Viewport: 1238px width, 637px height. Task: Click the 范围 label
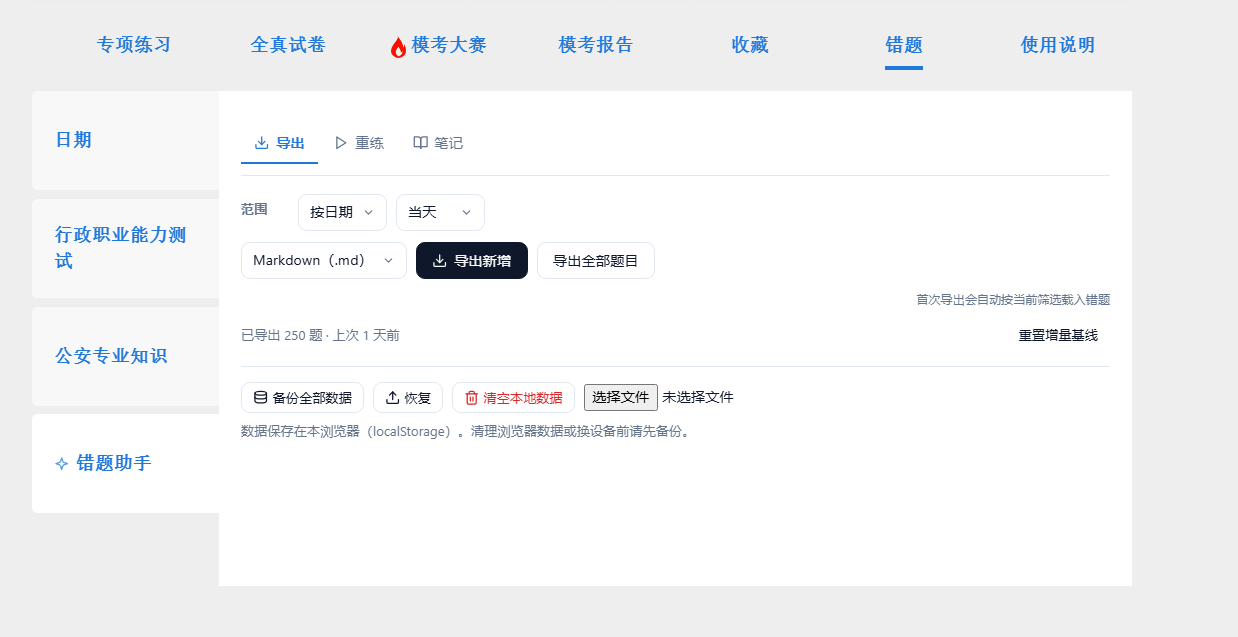254,209
